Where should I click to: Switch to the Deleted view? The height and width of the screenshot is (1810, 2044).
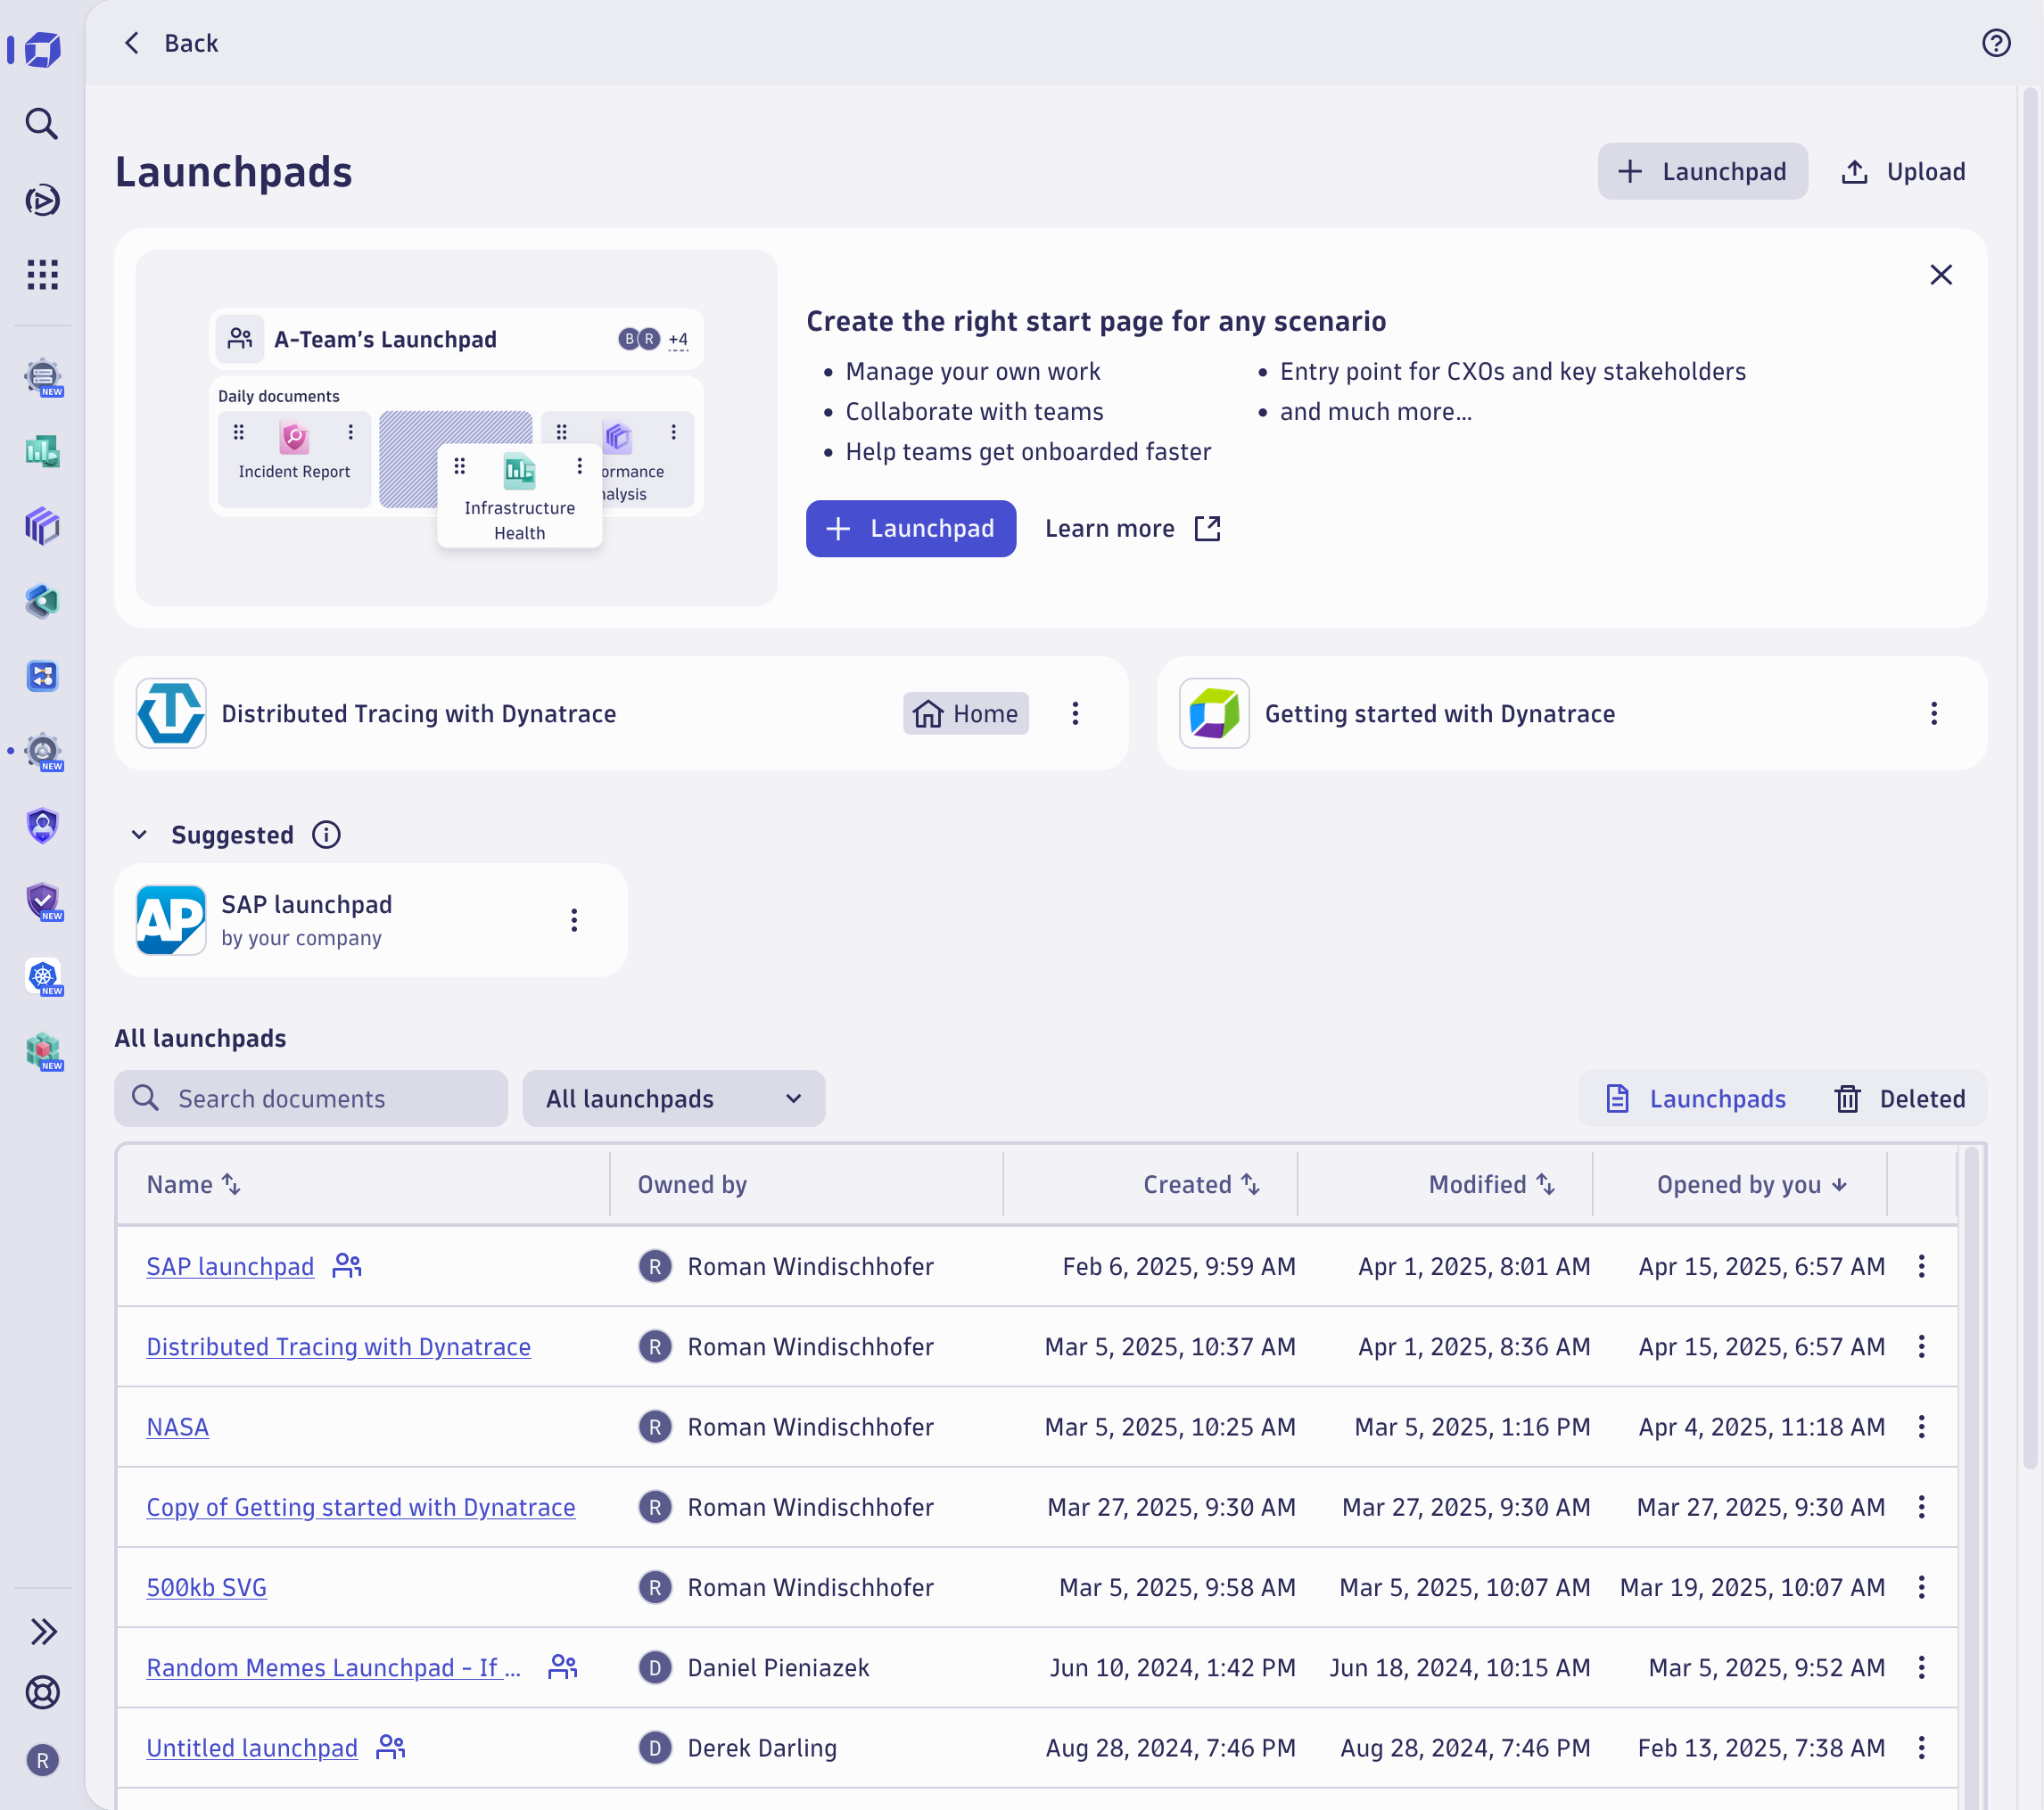coord(1901,1098)
